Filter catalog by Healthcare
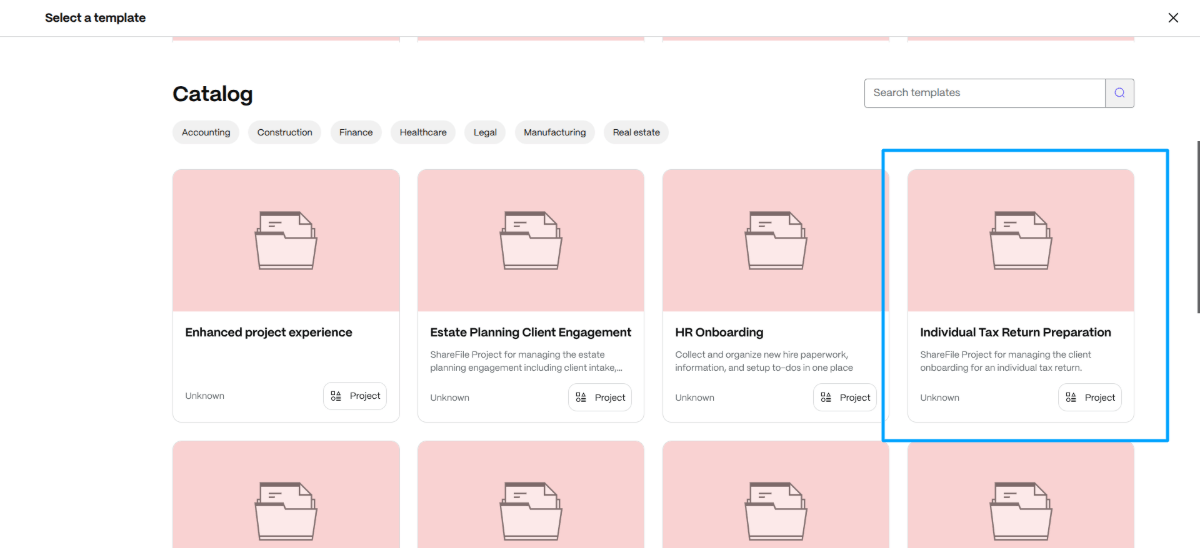Screen dimensions: 1200x548 (423, 132)
